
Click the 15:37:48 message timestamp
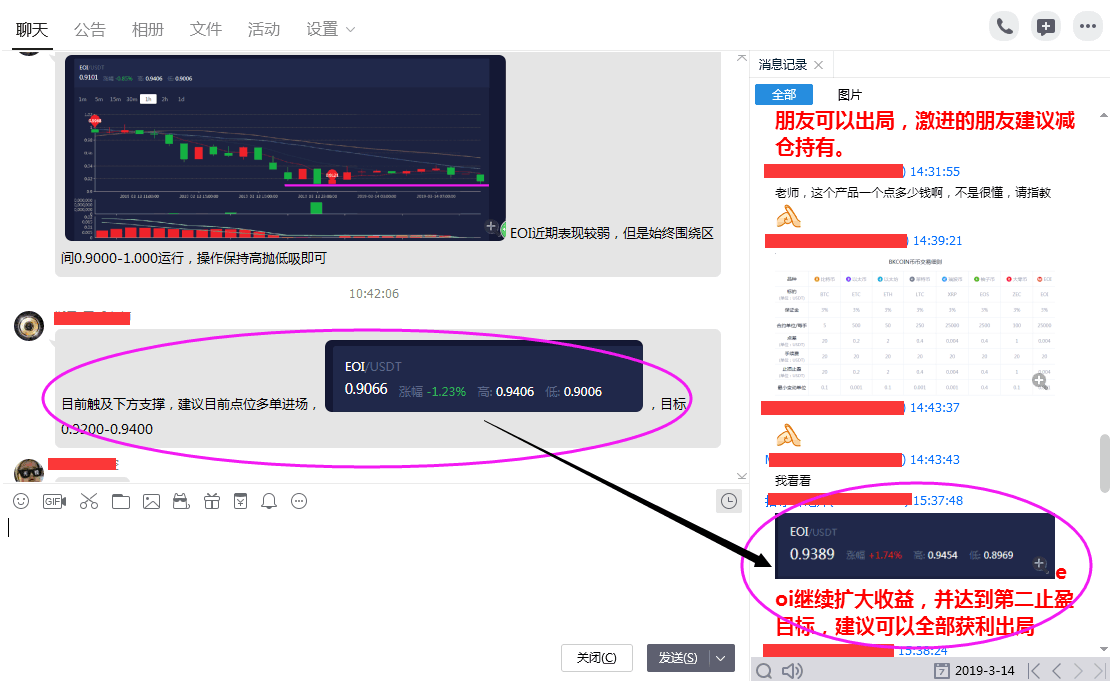point(937,500)
